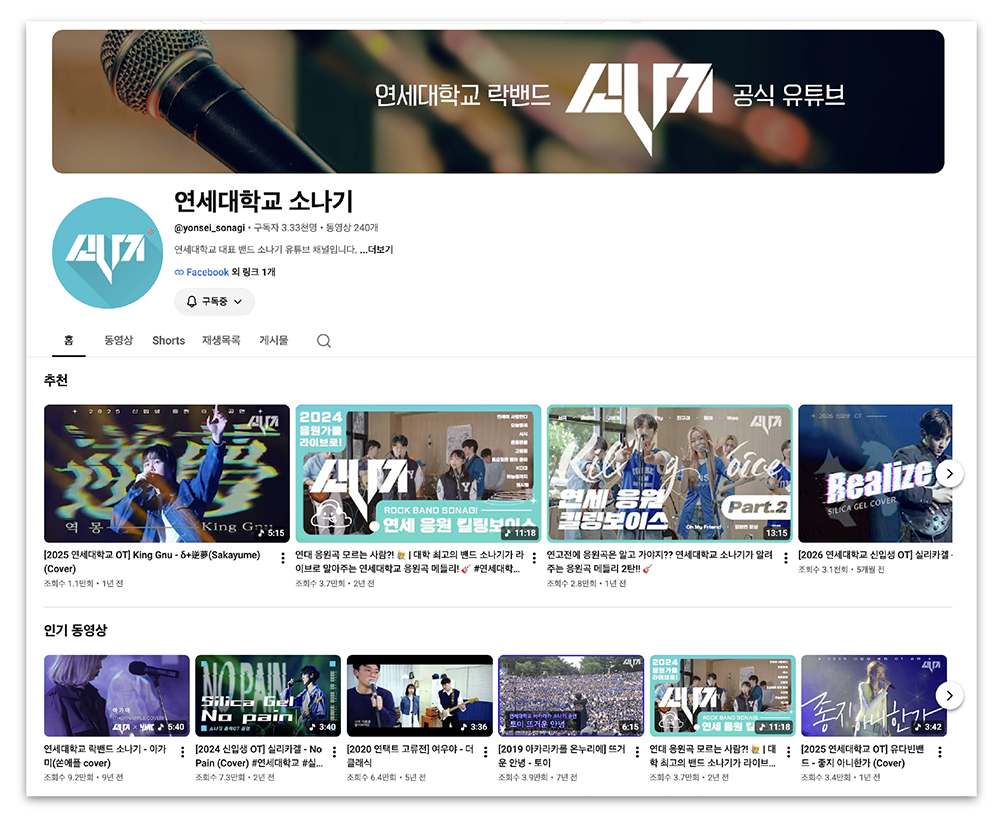Advance the 추천 row with next arrow
Viewport: 1000px width, 817px height.
pos(950,473)
